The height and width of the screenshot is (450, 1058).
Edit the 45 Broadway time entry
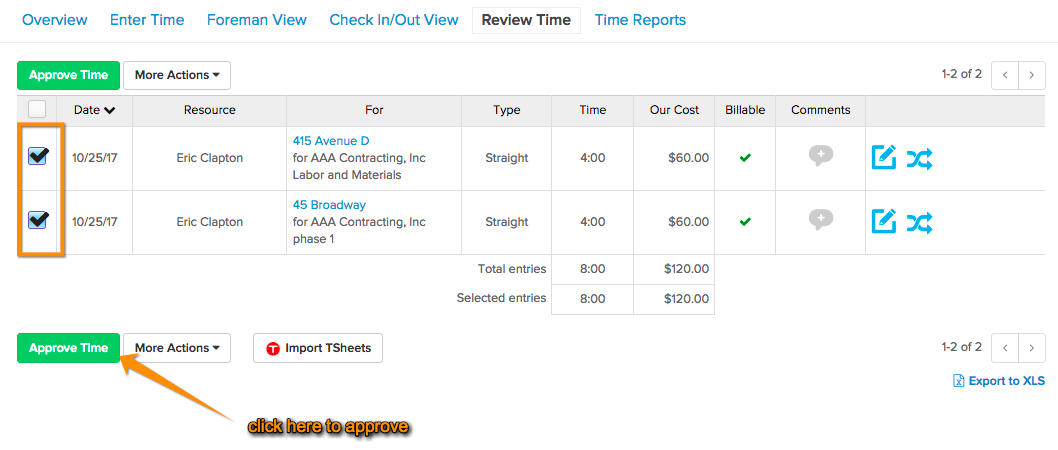(x=884, y=221)
